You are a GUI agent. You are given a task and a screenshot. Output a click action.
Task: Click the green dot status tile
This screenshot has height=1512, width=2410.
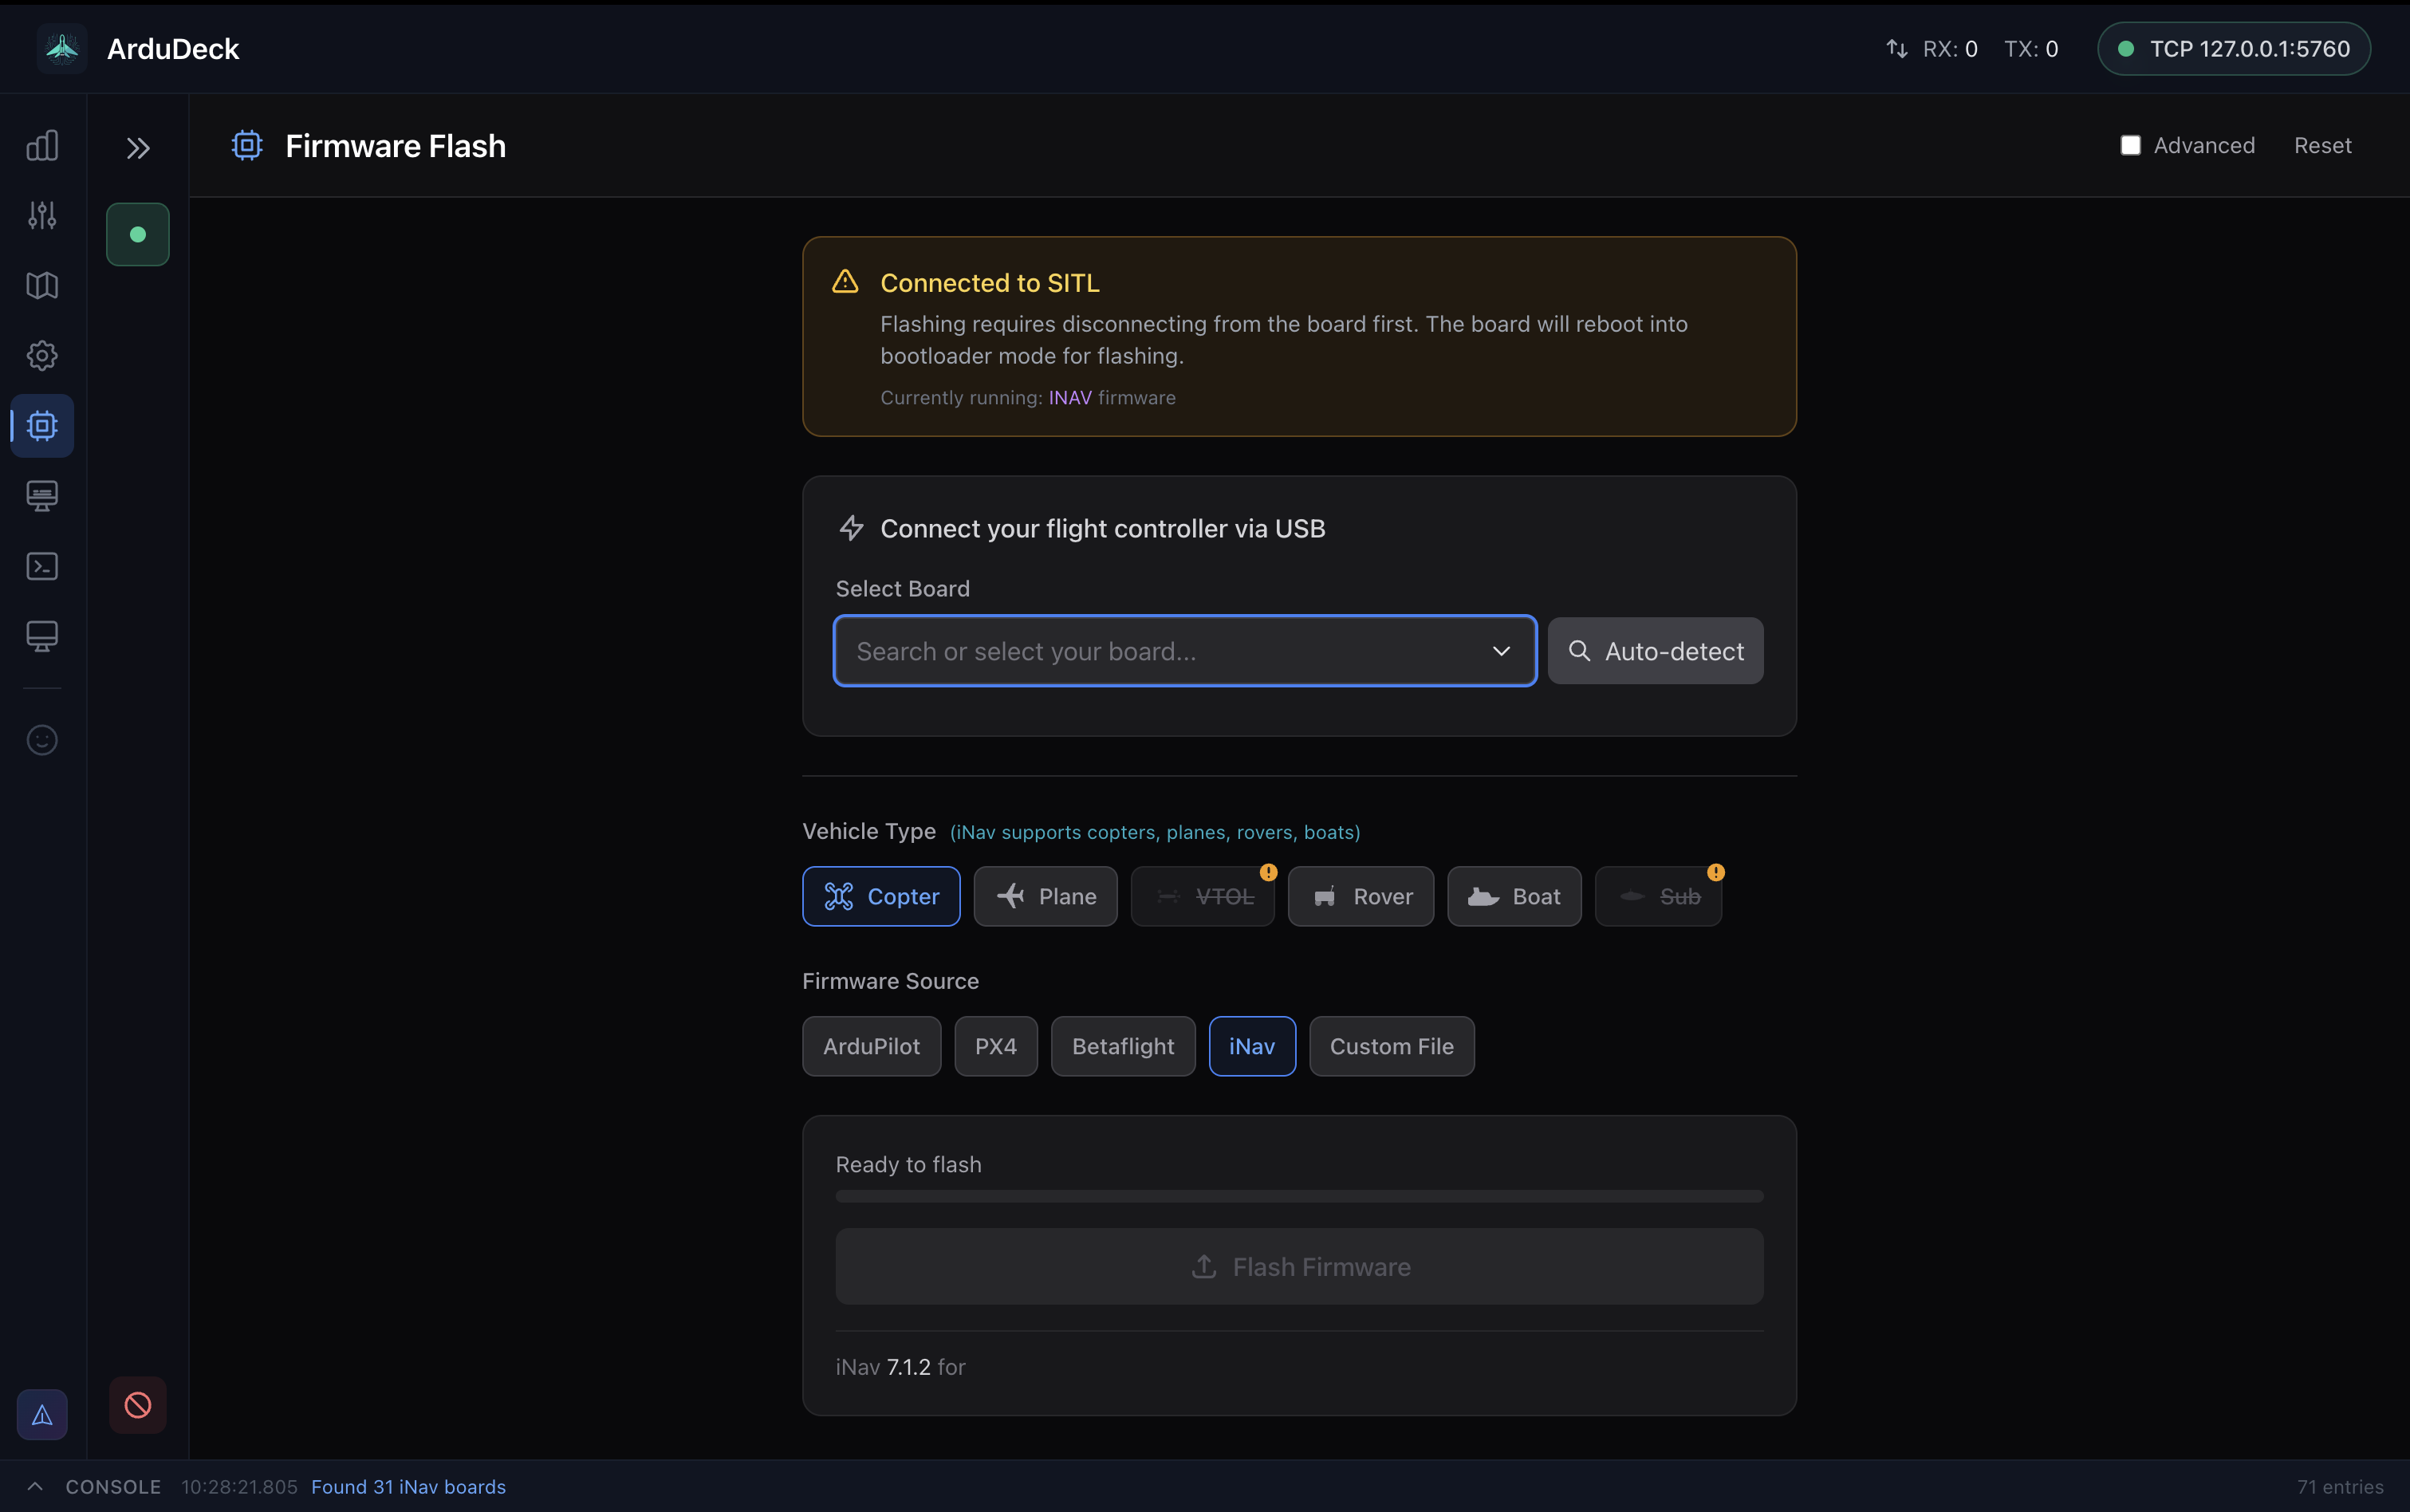coord(138,235)
